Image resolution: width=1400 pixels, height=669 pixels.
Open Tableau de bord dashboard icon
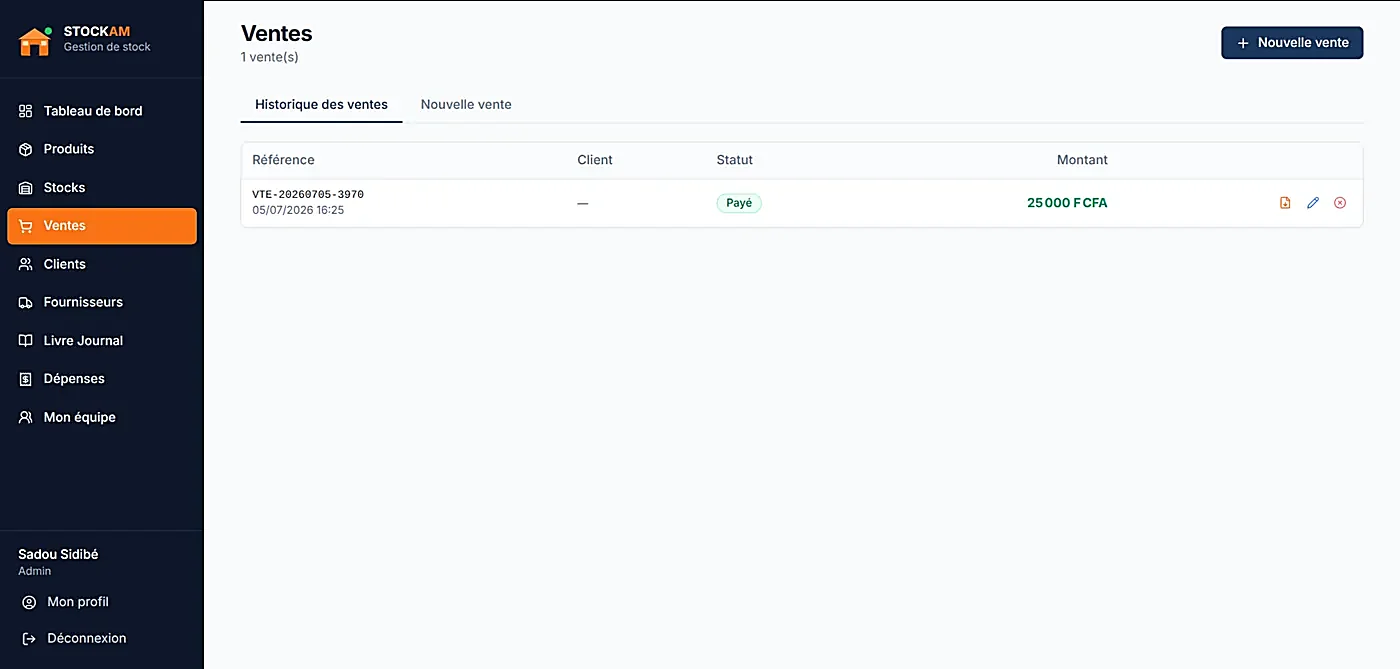coord(26,111)
